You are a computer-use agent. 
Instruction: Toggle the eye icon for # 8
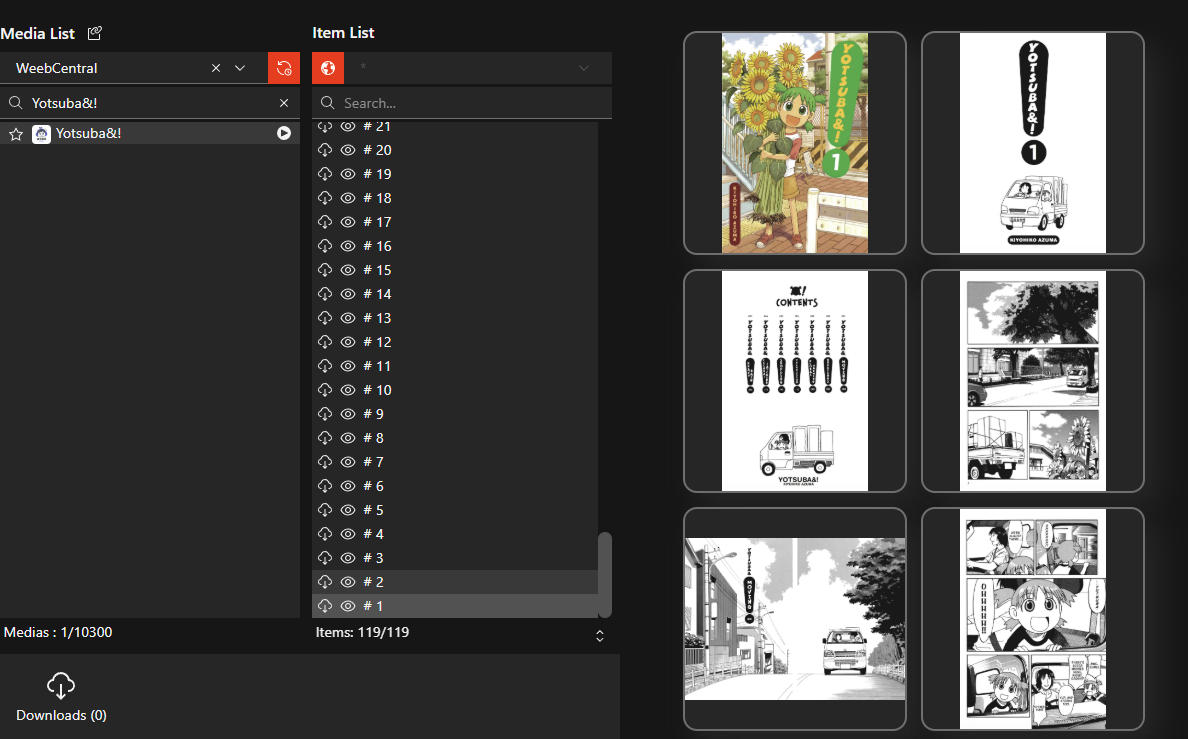(x=348, y=438)
